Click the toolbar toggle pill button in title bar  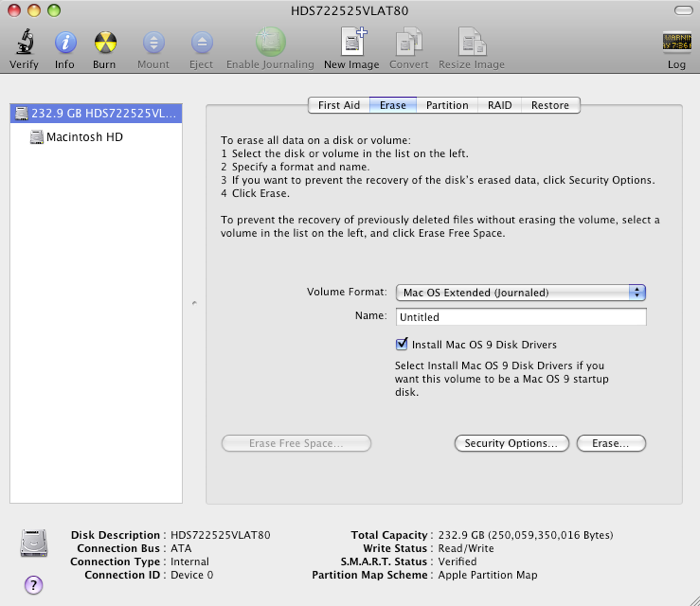(683, 10)
